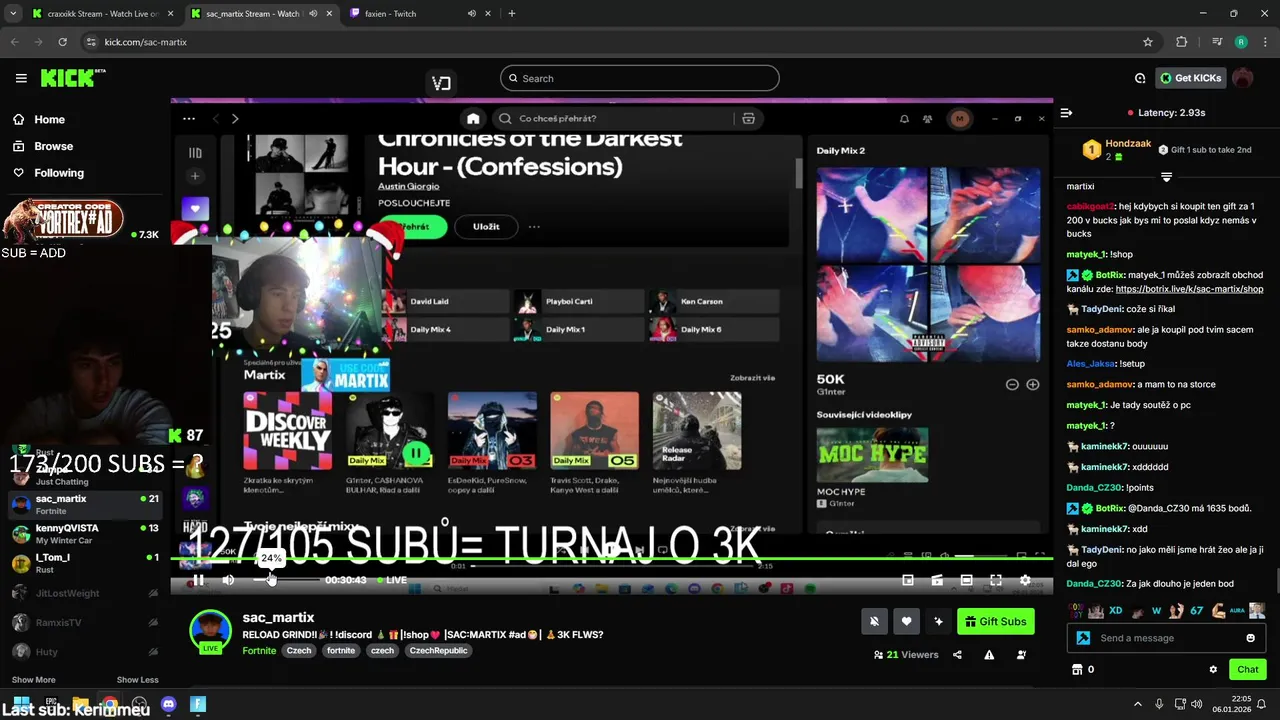The image size is (1280, 720).
Task: Open File Explorer from taskbar
Action: point(81,705)
